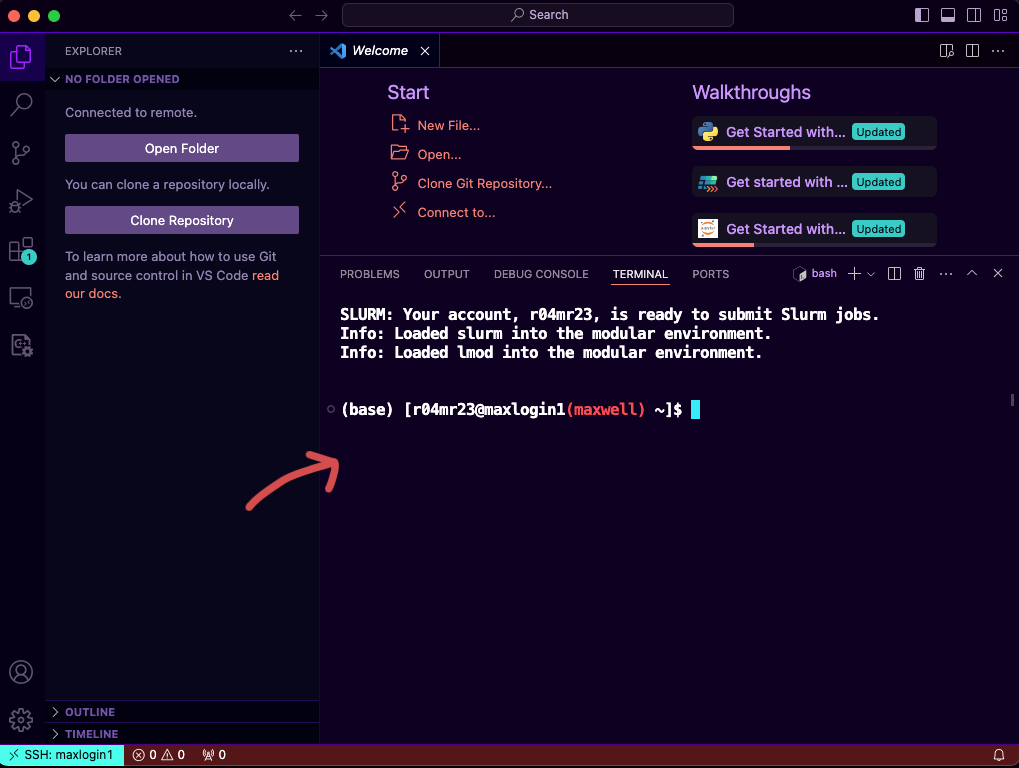Image resolution: width=1019 pixels, height=768 pixels.
Task: Open the Search view in activity bar
Action: [21, 104]
